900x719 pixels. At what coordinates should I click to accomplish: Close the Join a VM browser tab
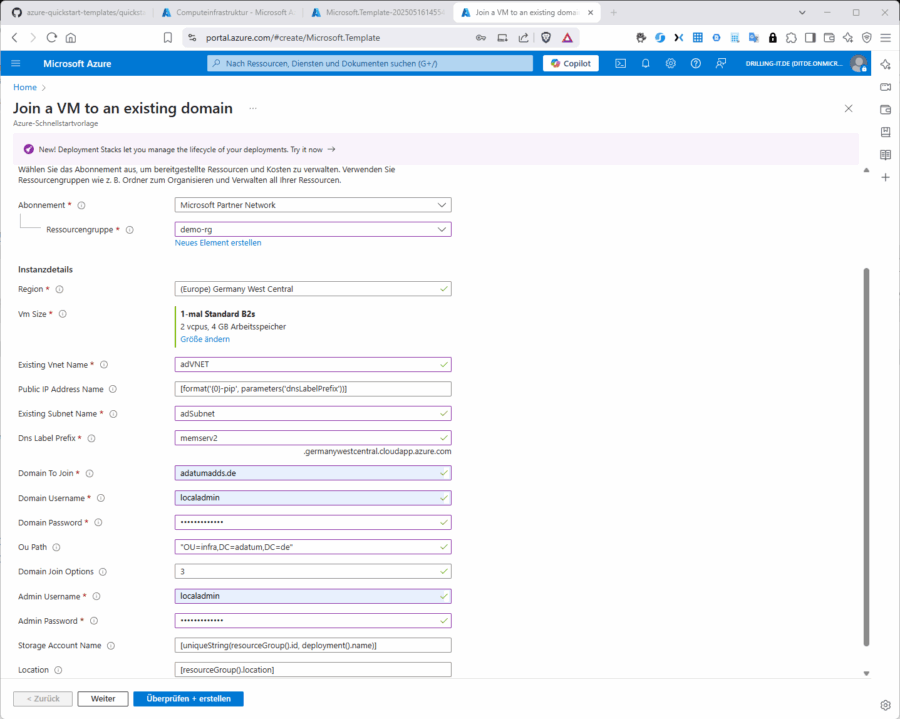point(590,12)
